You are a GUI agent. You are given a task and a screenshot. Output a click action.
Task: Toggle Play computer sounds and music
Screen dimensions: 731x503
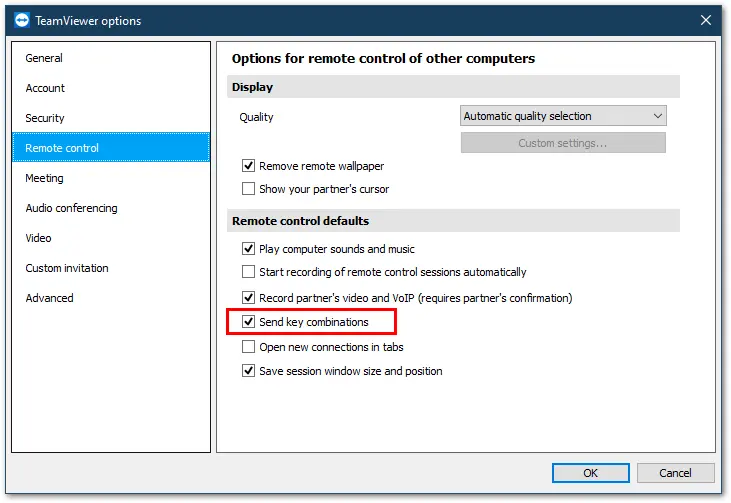coord(248,248)
